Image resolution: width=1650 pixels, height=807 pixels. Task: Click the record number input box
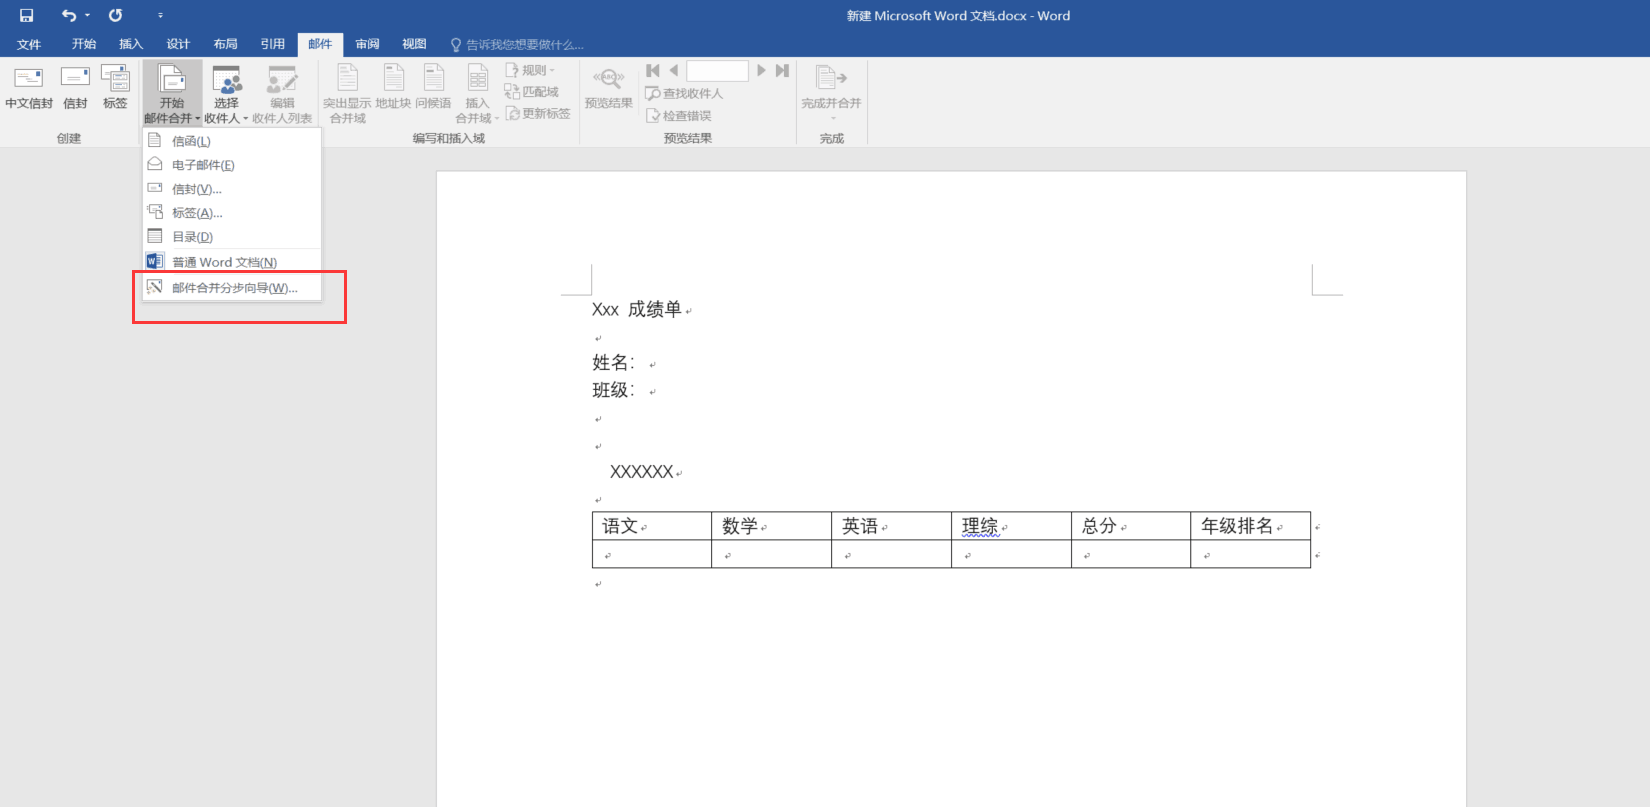[717, 70]
